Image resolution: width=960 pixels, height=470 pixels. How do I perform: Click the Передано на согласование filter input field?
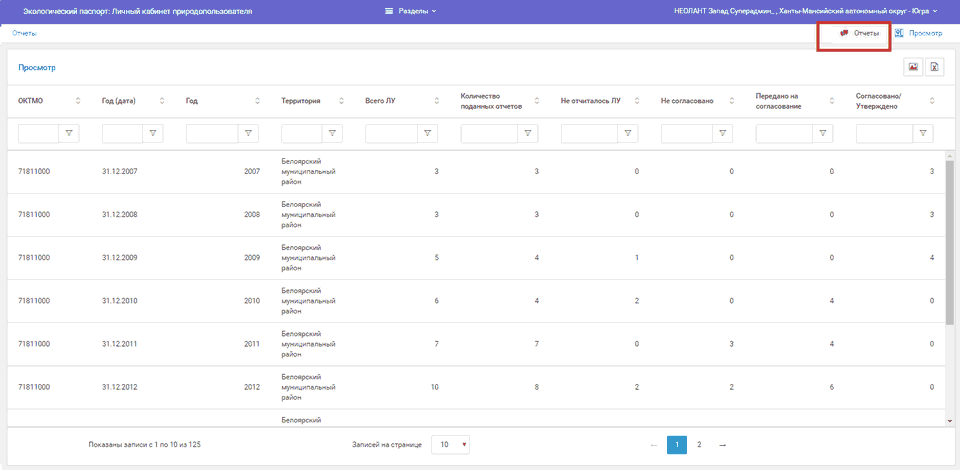785,133
